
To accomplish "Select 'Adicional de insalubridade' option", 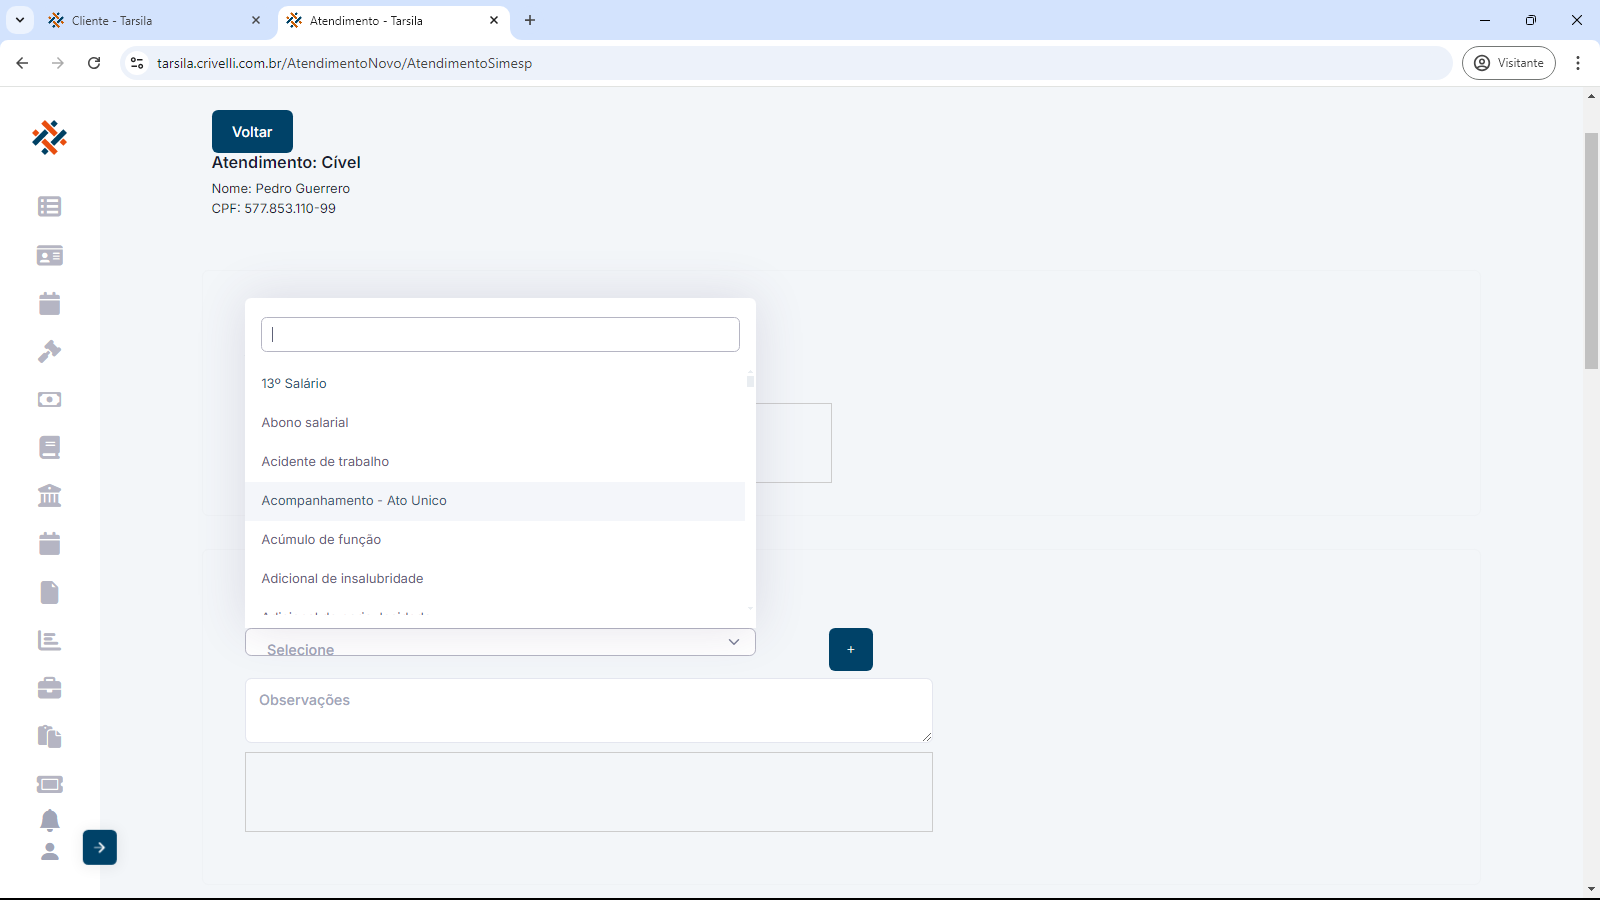I will point(342,579).
